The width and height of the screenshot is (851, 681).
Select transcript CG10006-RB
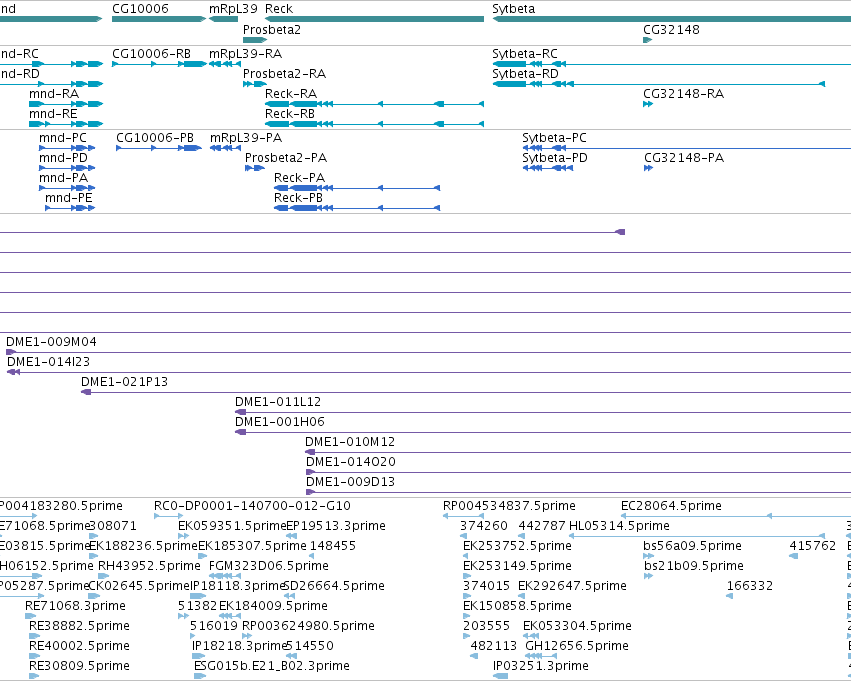pyautogui.click(x=151, y=54)
